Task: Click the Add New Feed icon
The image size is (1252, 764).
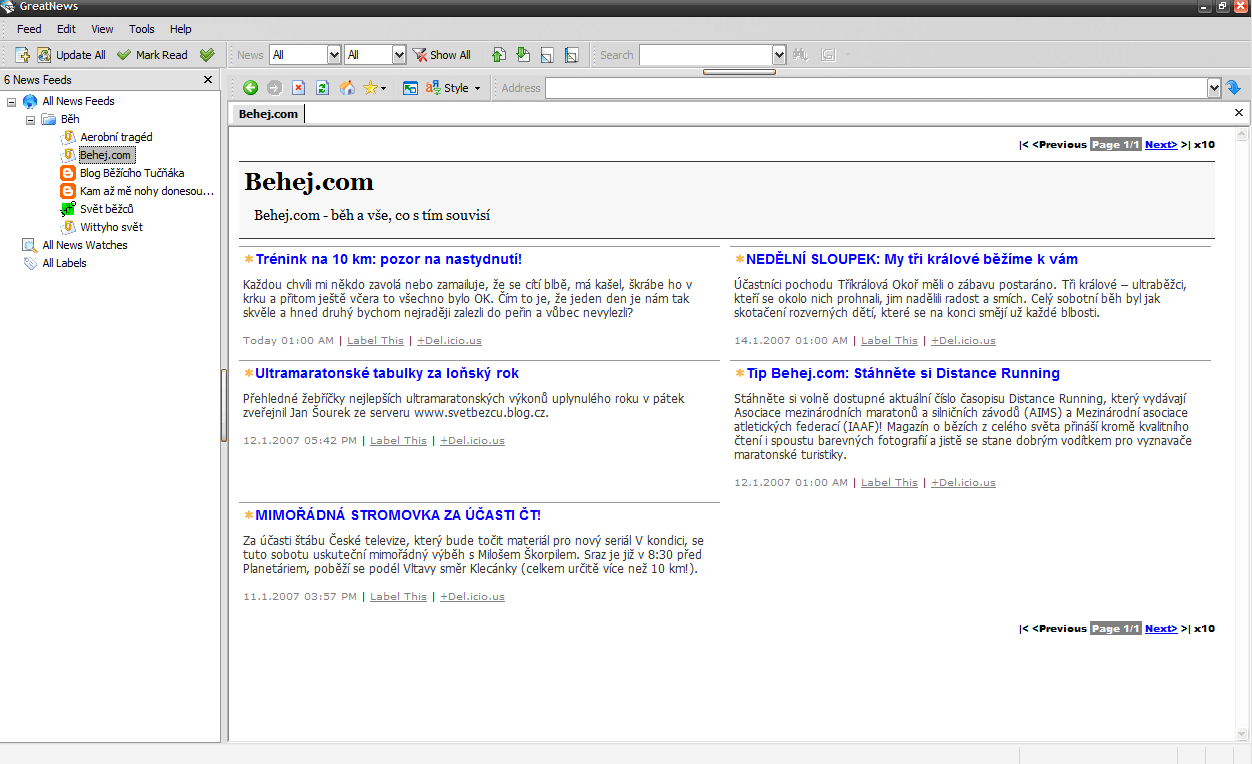Action: [x=23, y=55]
